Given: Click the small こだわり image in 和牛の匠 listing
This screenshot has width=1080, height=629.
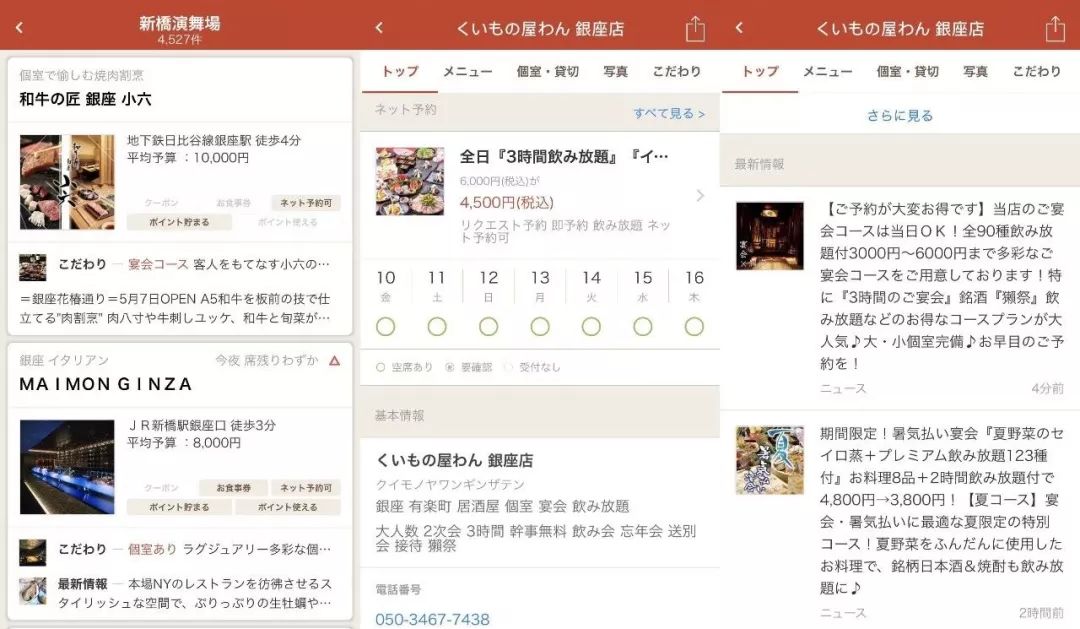Looking at the screenshot, I should [32, 267].
